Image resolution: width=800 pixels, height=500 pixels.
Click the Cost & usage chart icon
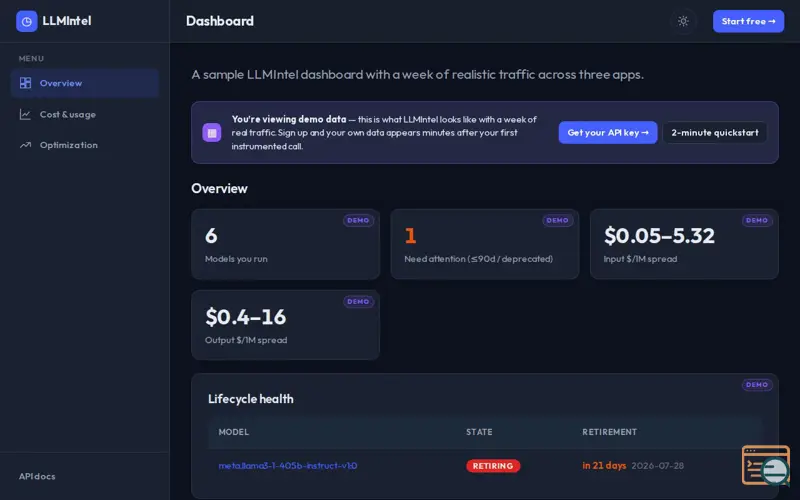26,114
